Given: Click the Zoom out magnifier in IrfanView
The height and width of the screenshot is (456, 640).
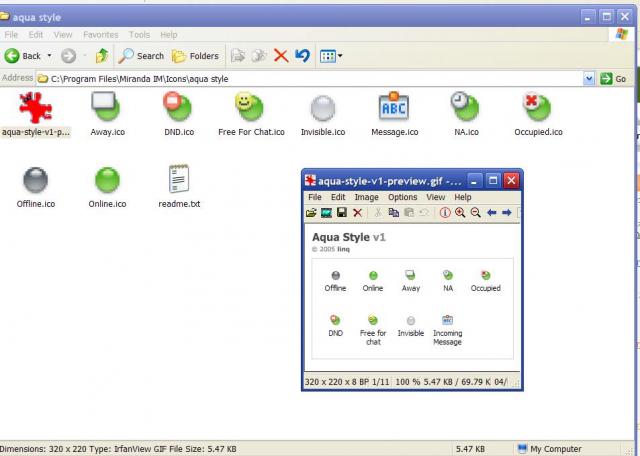Looking at the screenshot, I should [476, 213].
